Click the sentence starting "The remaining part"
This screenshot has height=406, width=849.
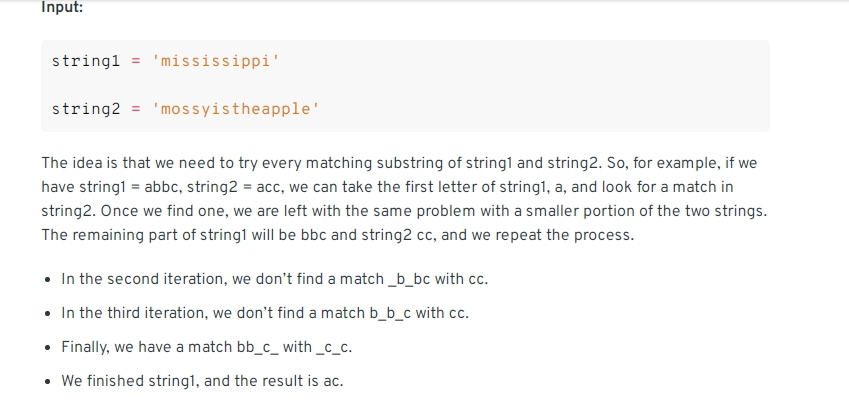tap(337, 235)
